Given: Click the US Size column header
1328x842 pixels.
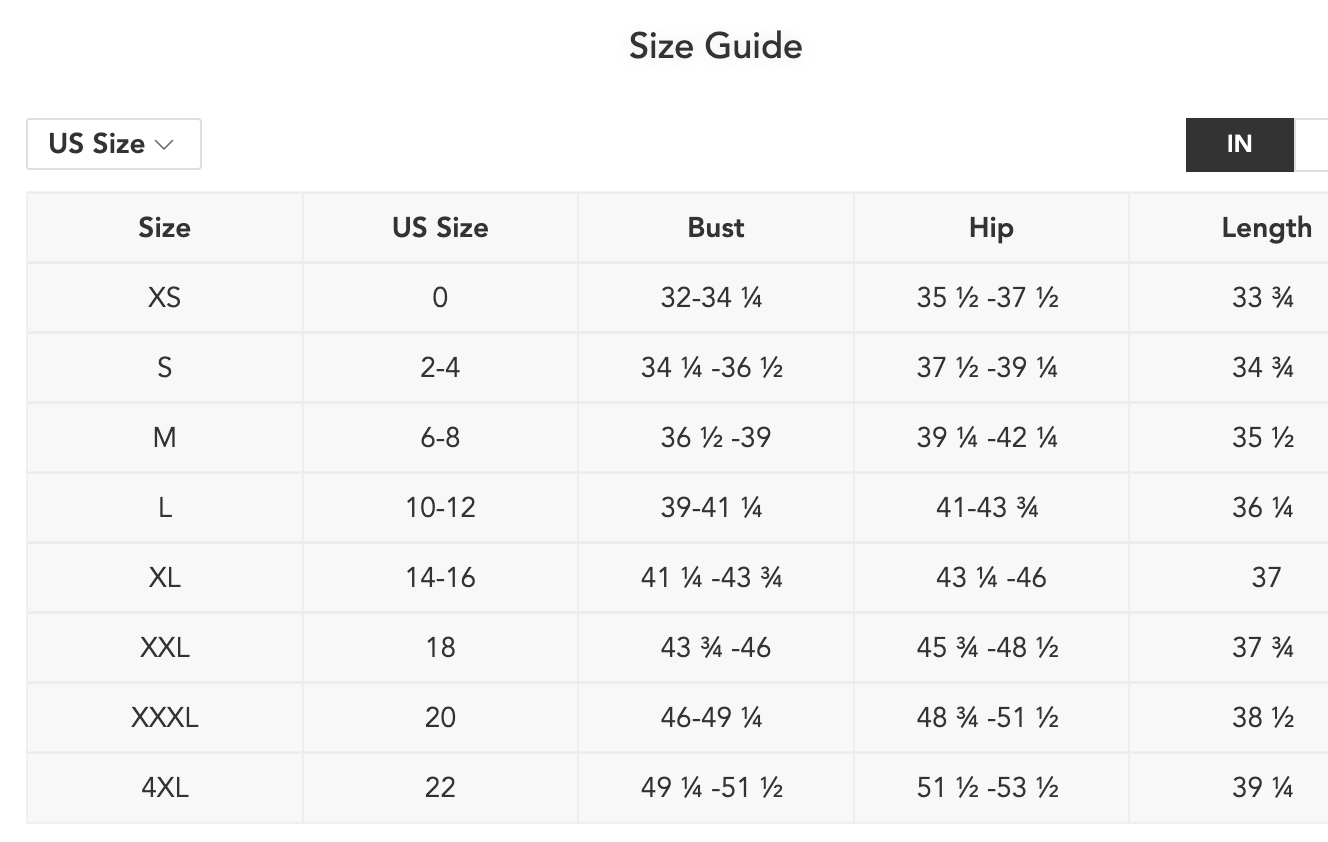Looking at the screenshot, I should coord(440,228).
